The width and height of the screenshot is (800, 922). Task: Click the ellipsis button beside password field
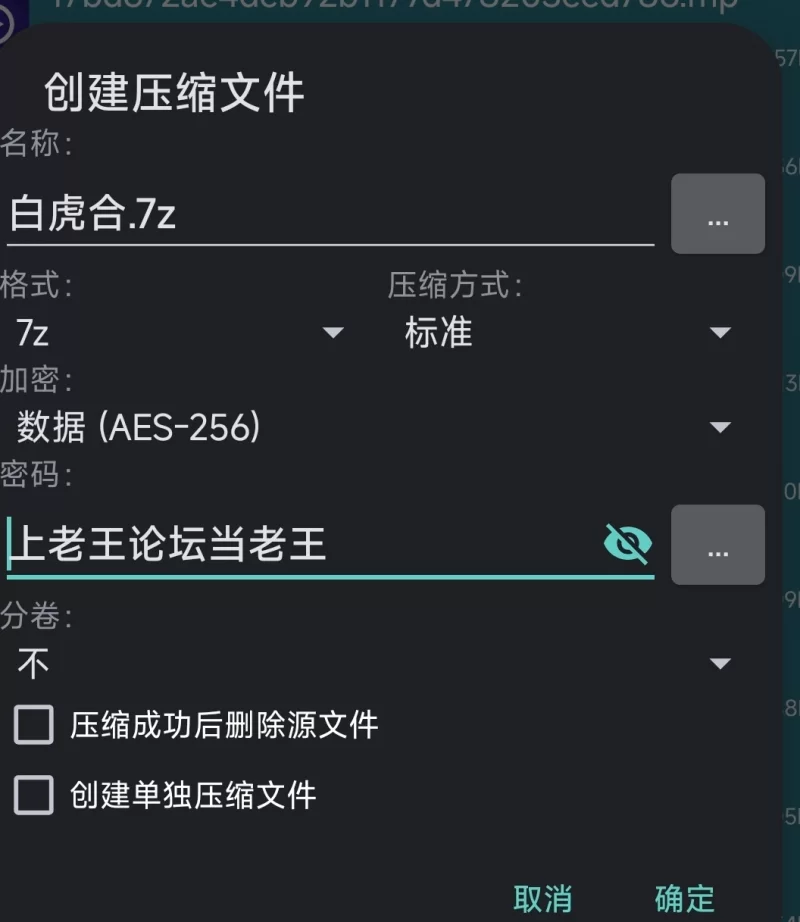tap(717, 545)
